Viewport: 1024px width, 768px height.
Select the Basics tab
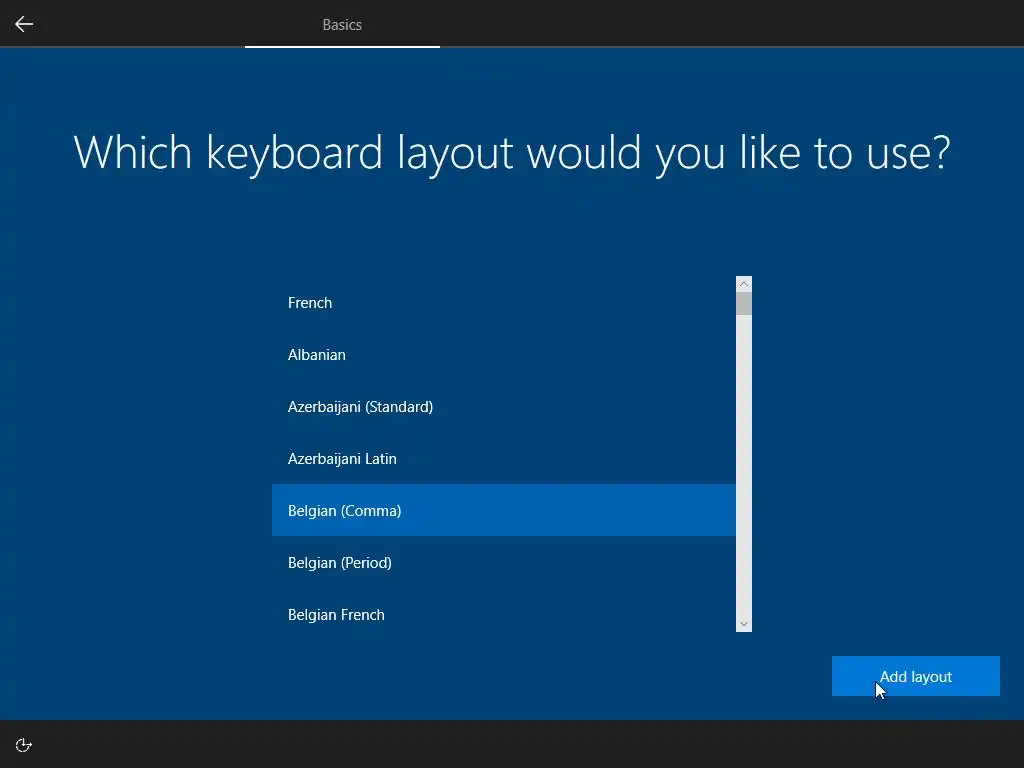pos(342,24)
